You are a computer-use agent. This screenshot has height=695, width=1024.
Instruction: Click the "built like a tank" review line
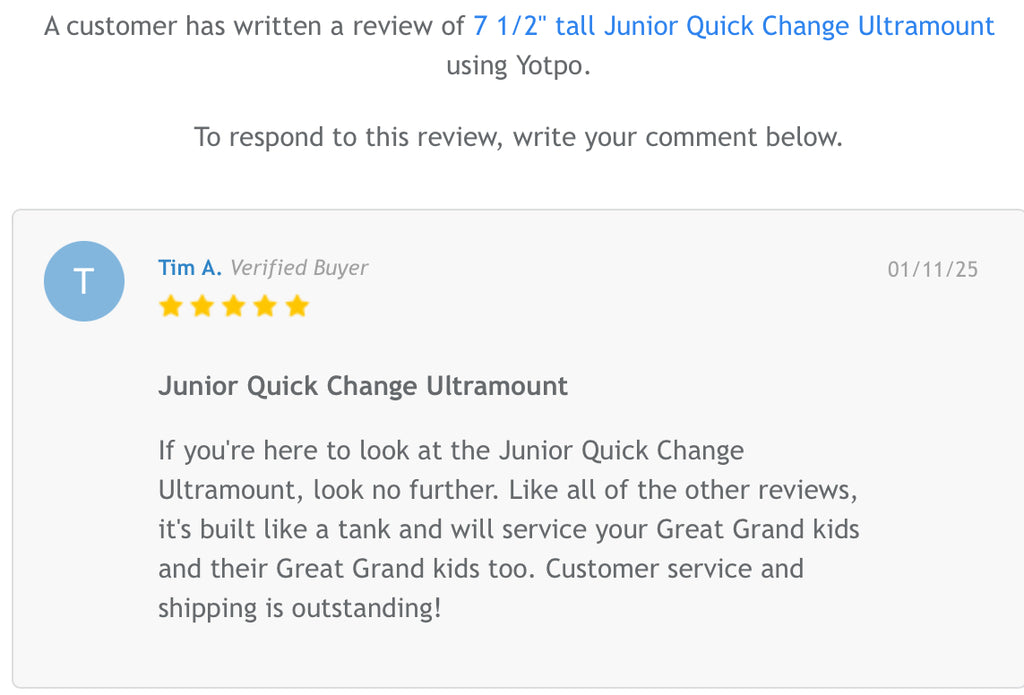point(508,529)
